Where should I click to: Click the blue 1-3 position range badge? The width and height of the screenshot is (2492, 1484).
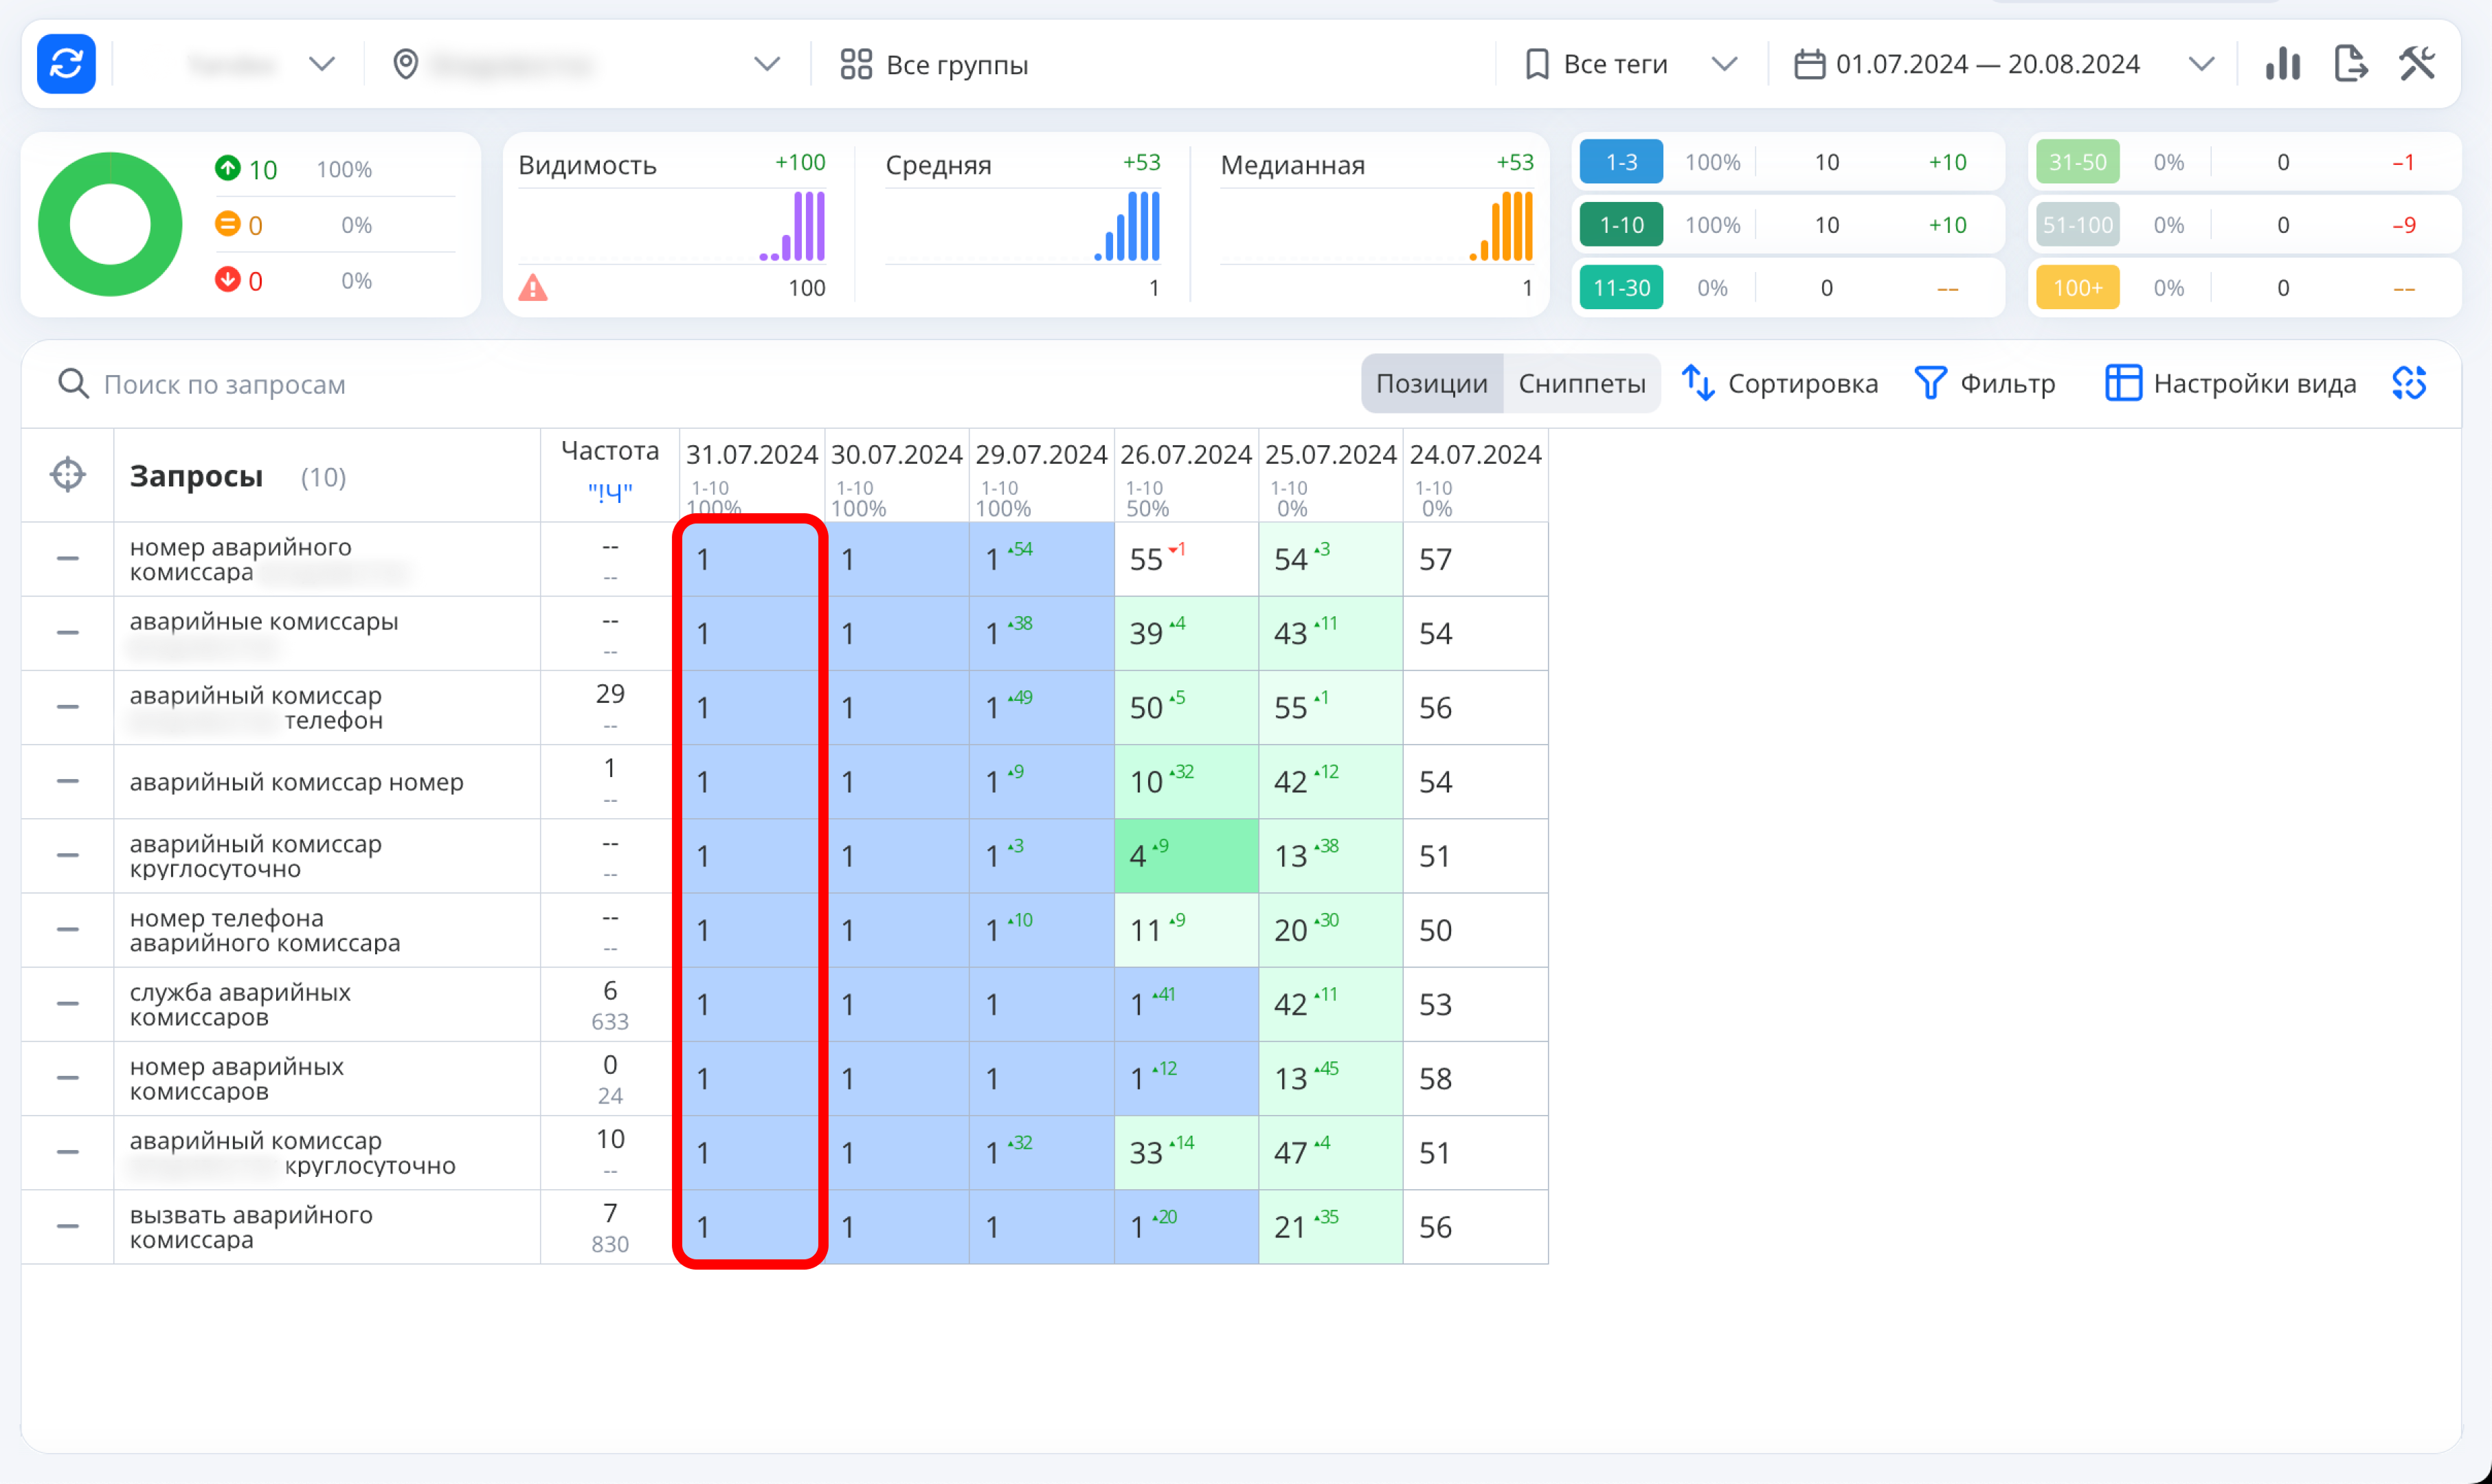click(x=1621, y=162)
